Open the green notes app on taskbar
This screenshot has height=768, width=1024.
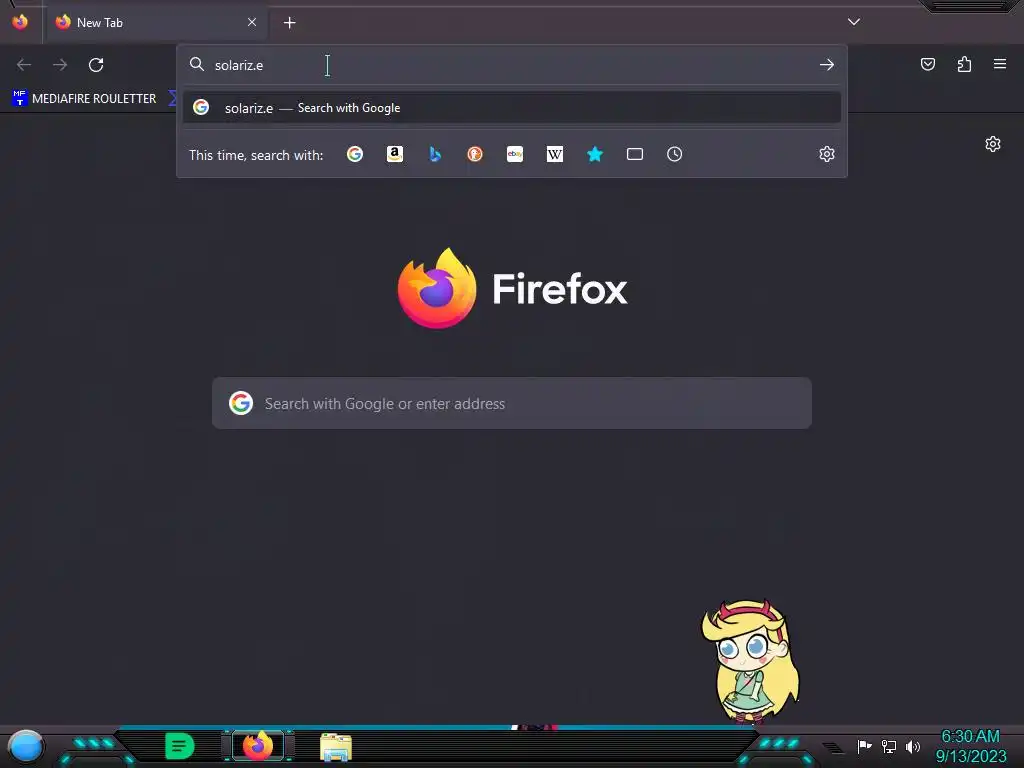180,746
